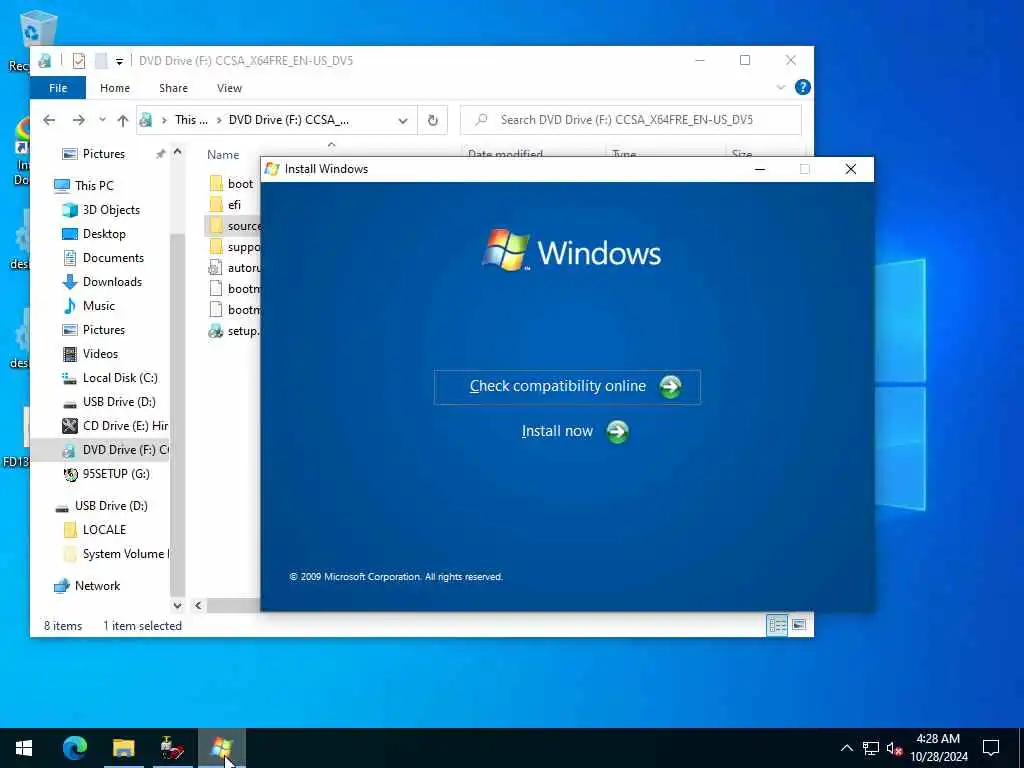Close the Install Windows dialog

pos(850,169)
